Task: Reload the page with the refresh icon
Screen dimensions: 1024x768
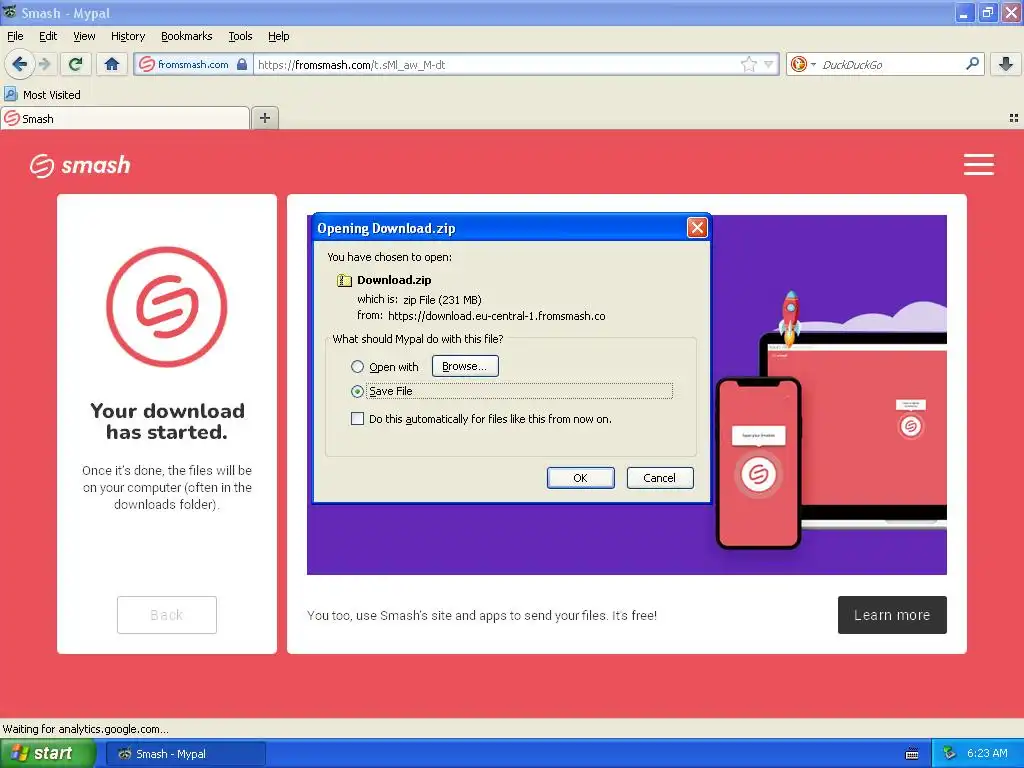Action: click(x=76, y=64)
